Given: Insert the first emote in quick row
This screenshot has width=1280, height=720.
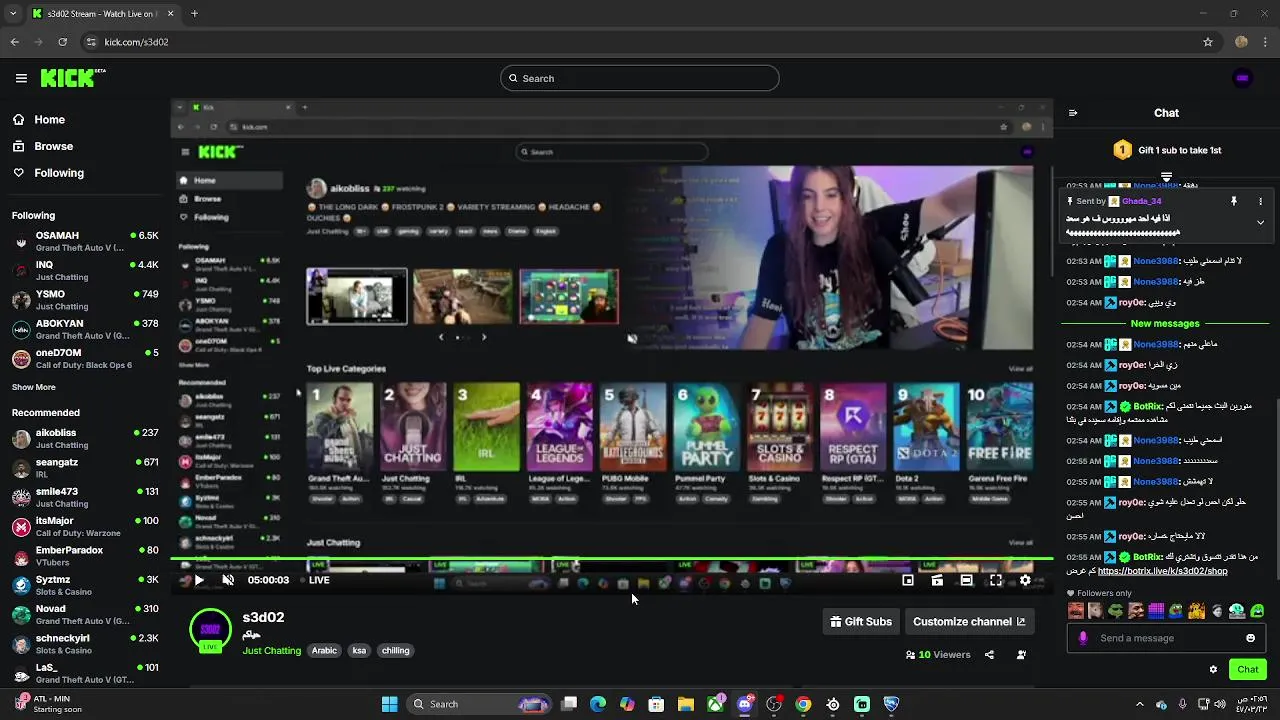Looking at the screenshot, I should pos(1076,611).
